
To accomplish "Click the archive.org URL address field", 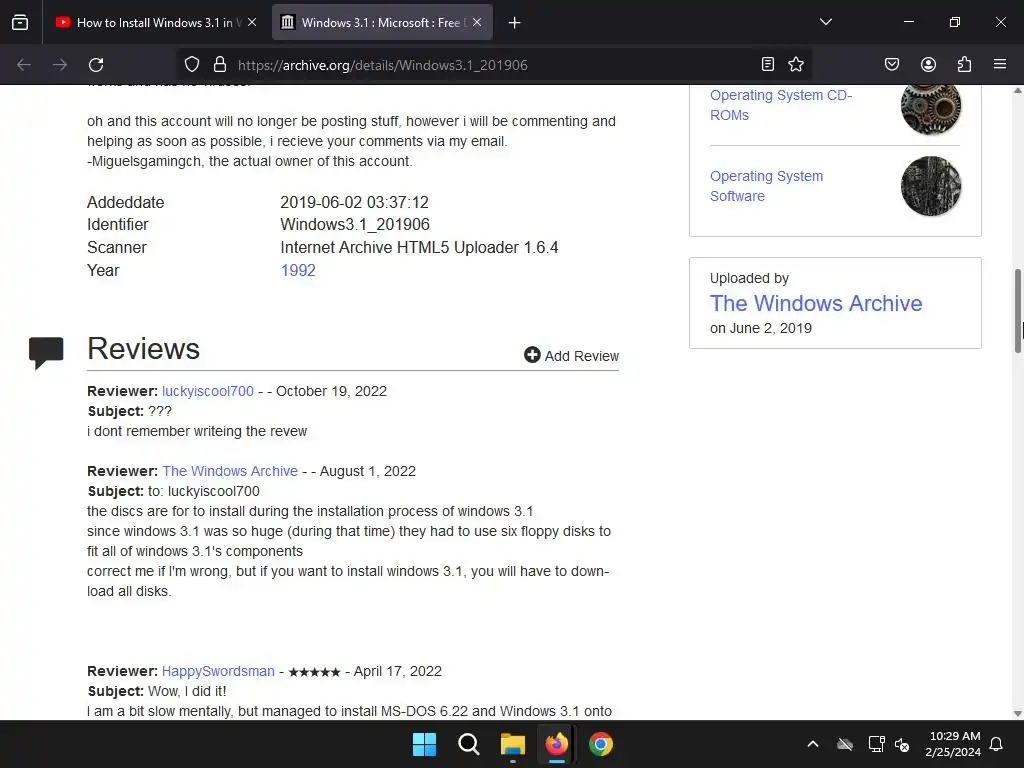I will pyautogui.click(x=493, y=65).
